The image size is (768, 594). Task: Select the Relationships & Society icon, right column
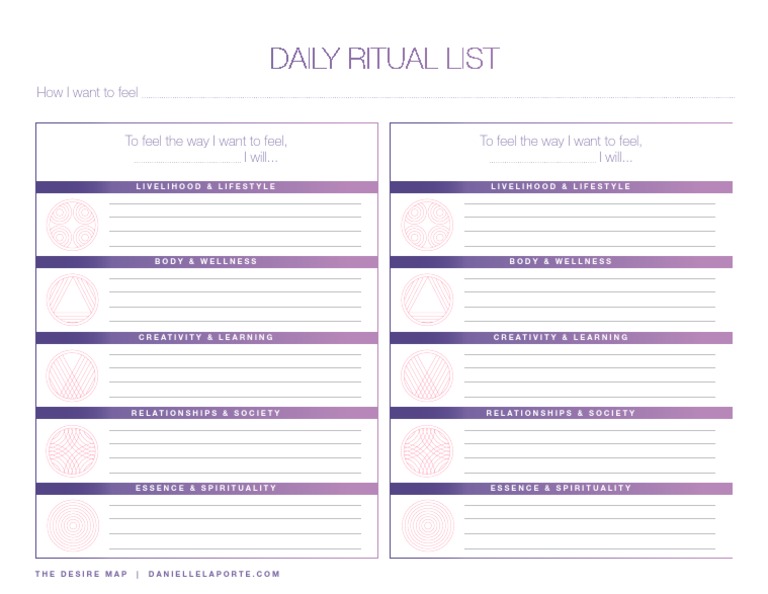[427, 450]
